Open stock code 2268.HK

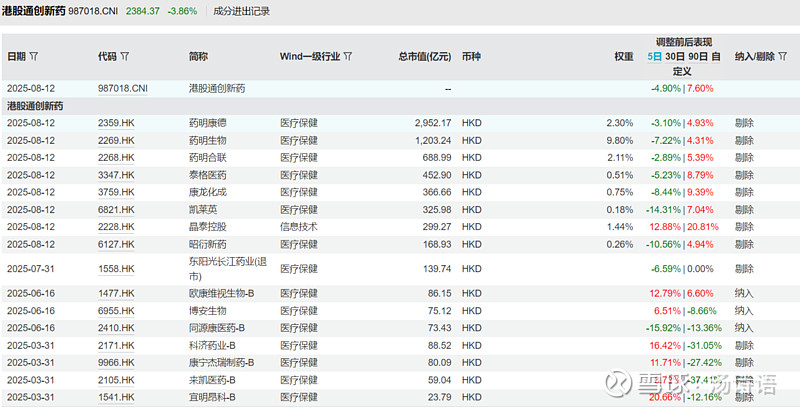coord(116,158)
